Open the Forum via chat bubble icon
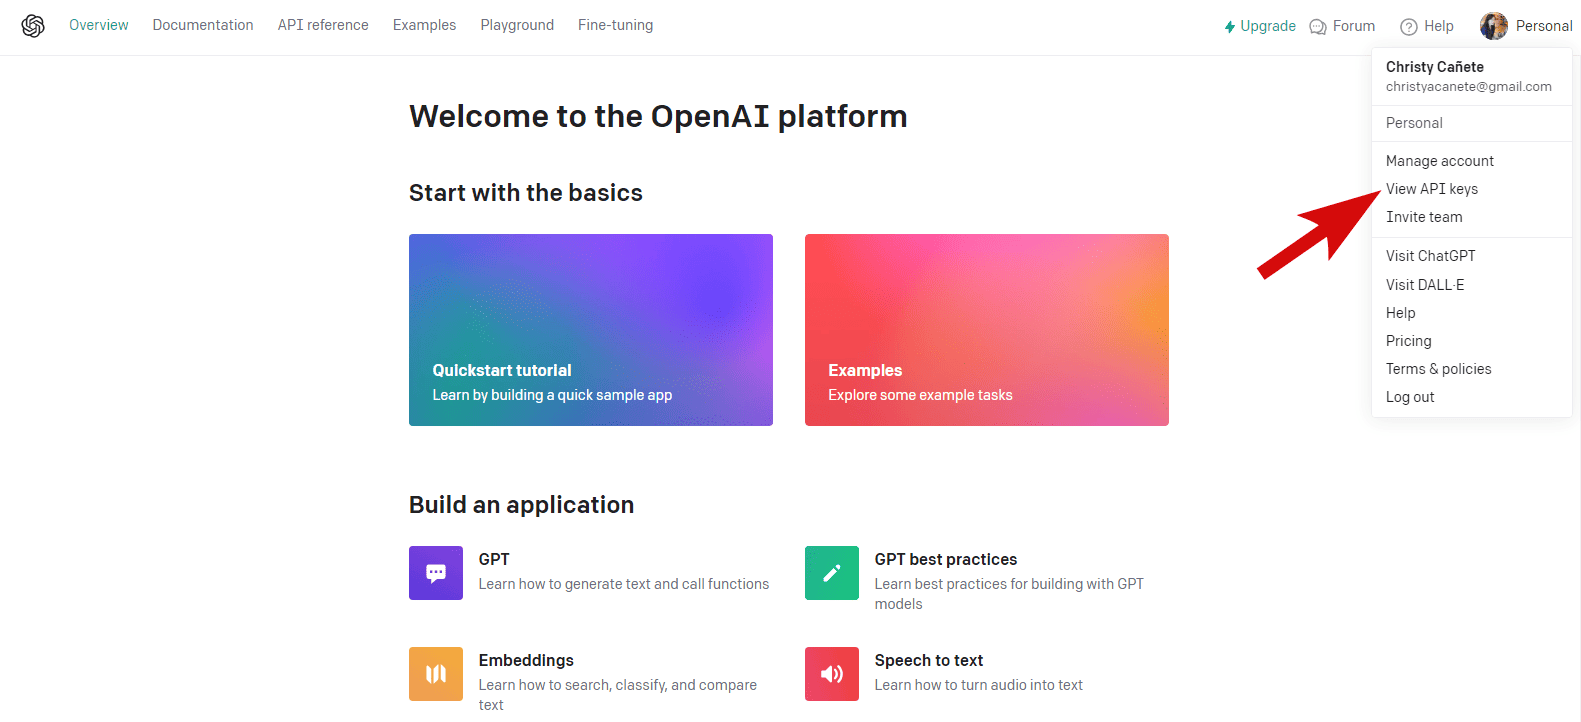Viewport: 1581px width, 722px height. pos(1318,27)
